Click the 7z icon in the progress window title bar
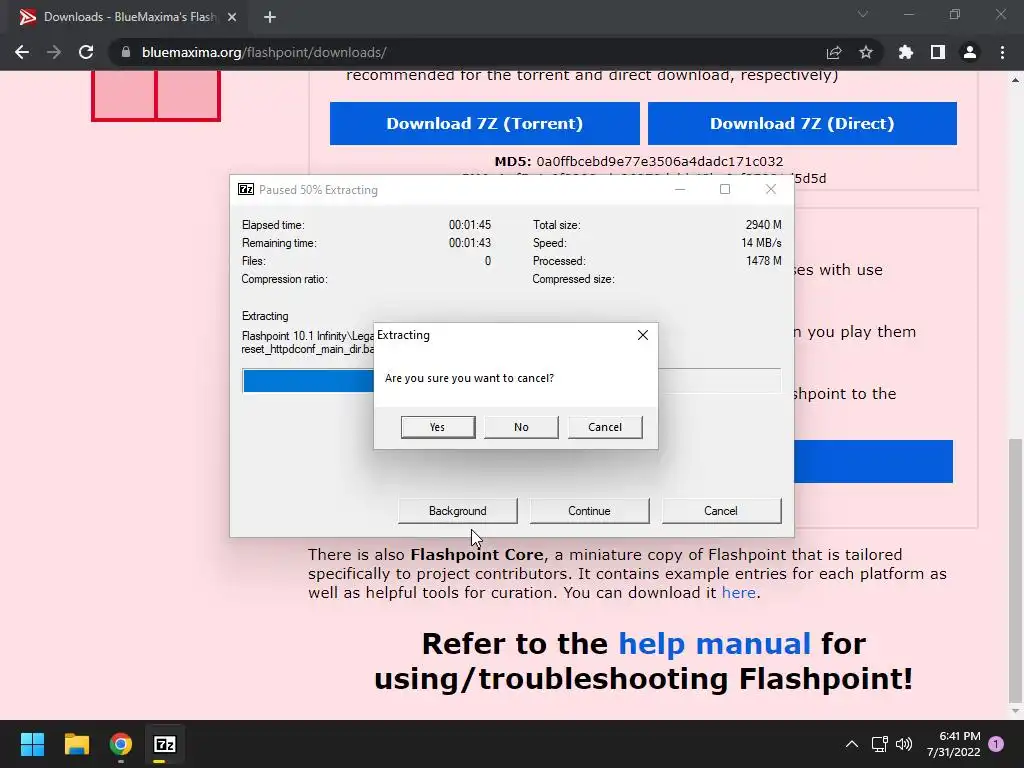The width and height of the screenshot is (1024, 768). 246,189
